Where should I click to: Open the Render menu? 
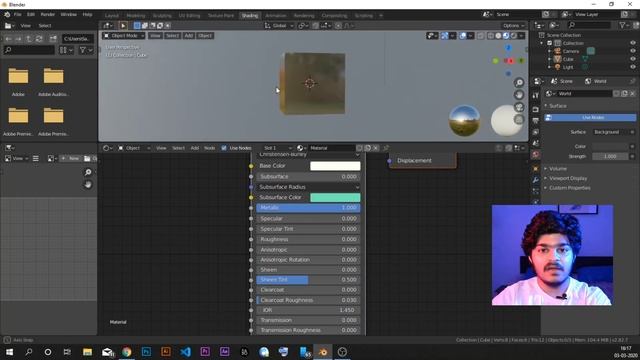tap(47, 14)
